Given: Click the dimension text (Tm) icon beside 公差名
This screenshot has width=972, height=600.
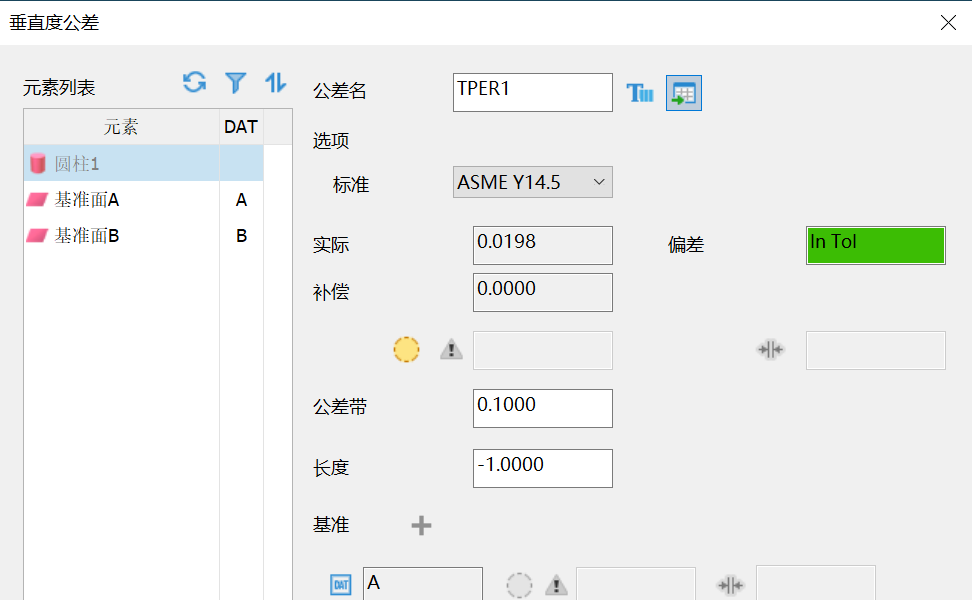Looking at the screenshot, I should (x=640, y=92).
